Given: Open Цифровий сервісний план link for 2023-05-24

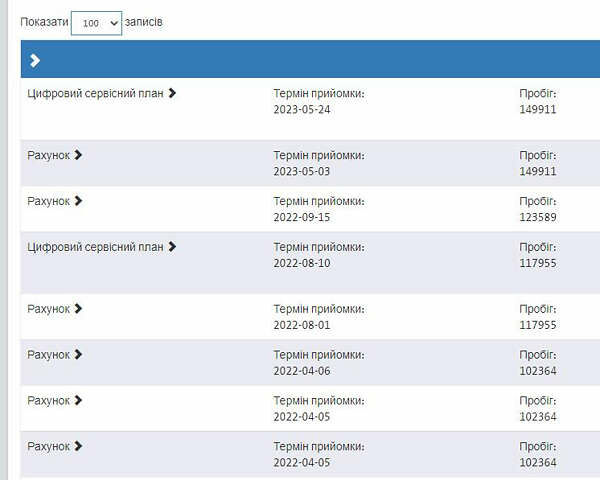Looking at the screenshot, I should [x=95, y=93].
